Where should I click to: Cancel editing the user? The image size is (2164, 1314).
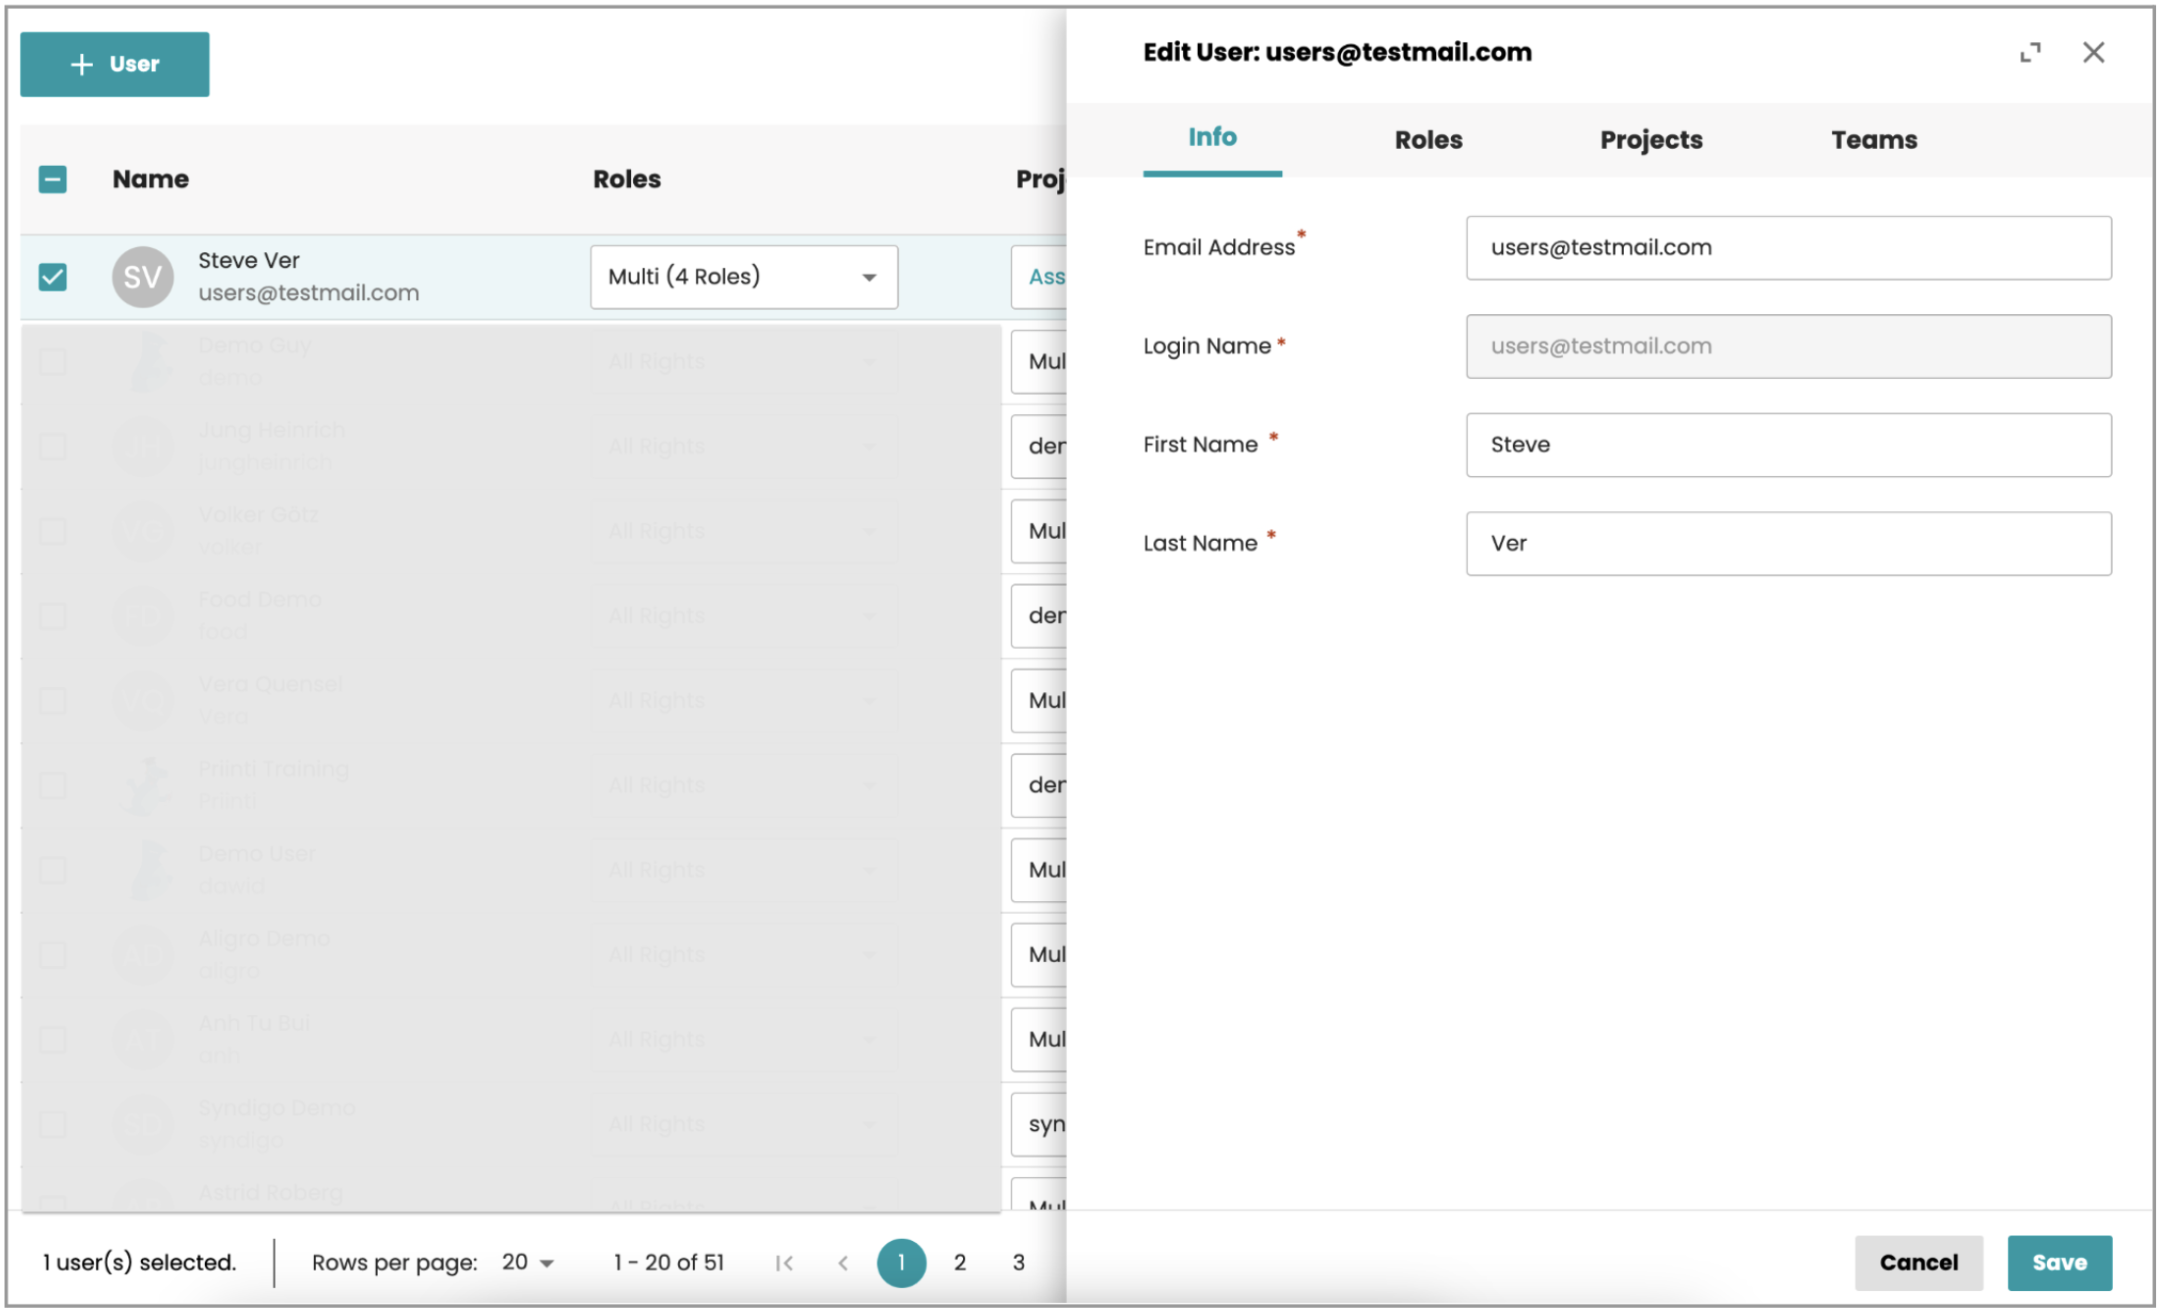1917,1263
